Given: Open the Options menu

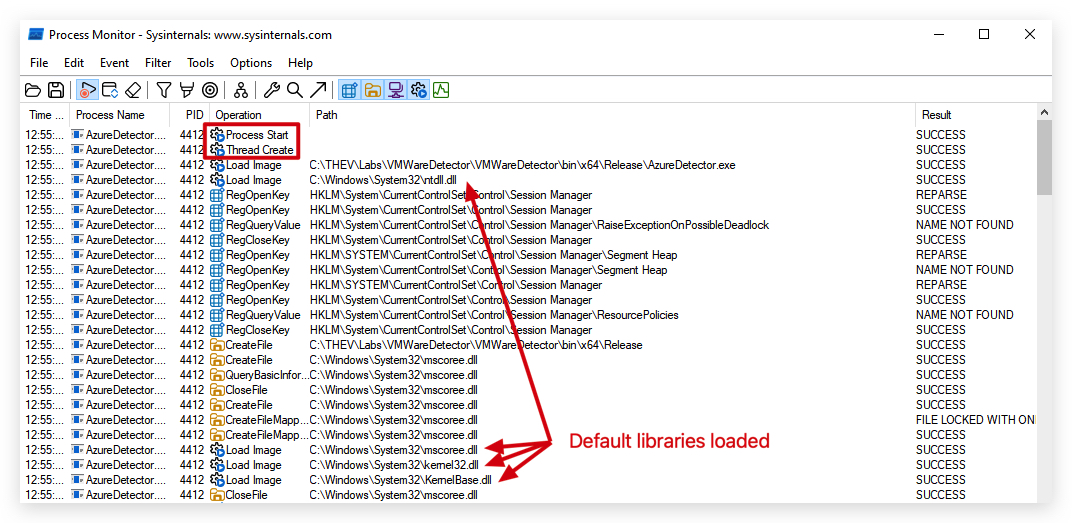Looking at the screenshot, I should [x=251, y=63].
